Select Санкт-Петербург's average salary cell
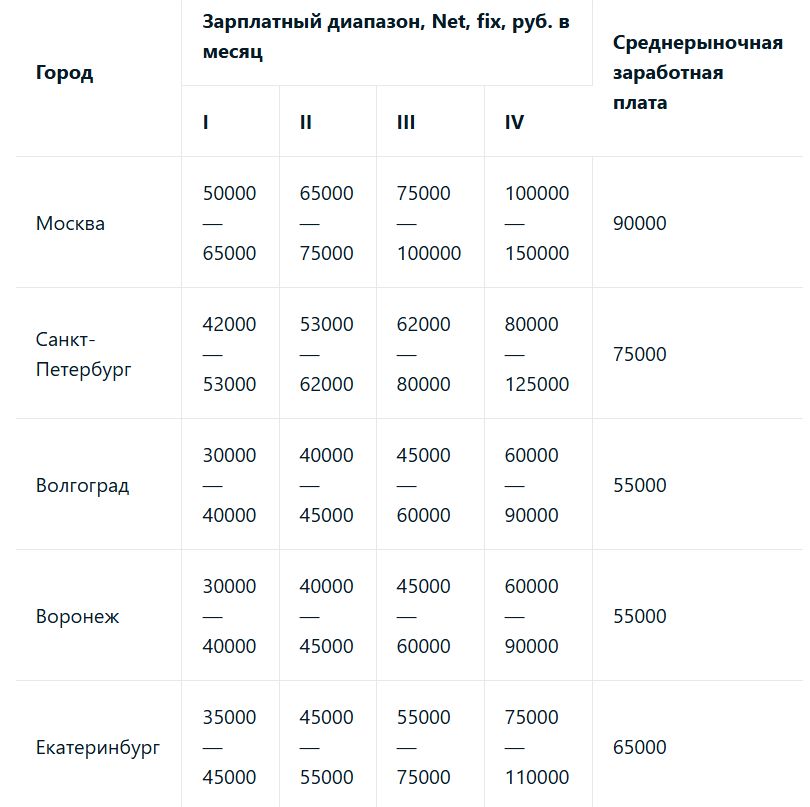The image size is (810, 807). click(639, 354)
